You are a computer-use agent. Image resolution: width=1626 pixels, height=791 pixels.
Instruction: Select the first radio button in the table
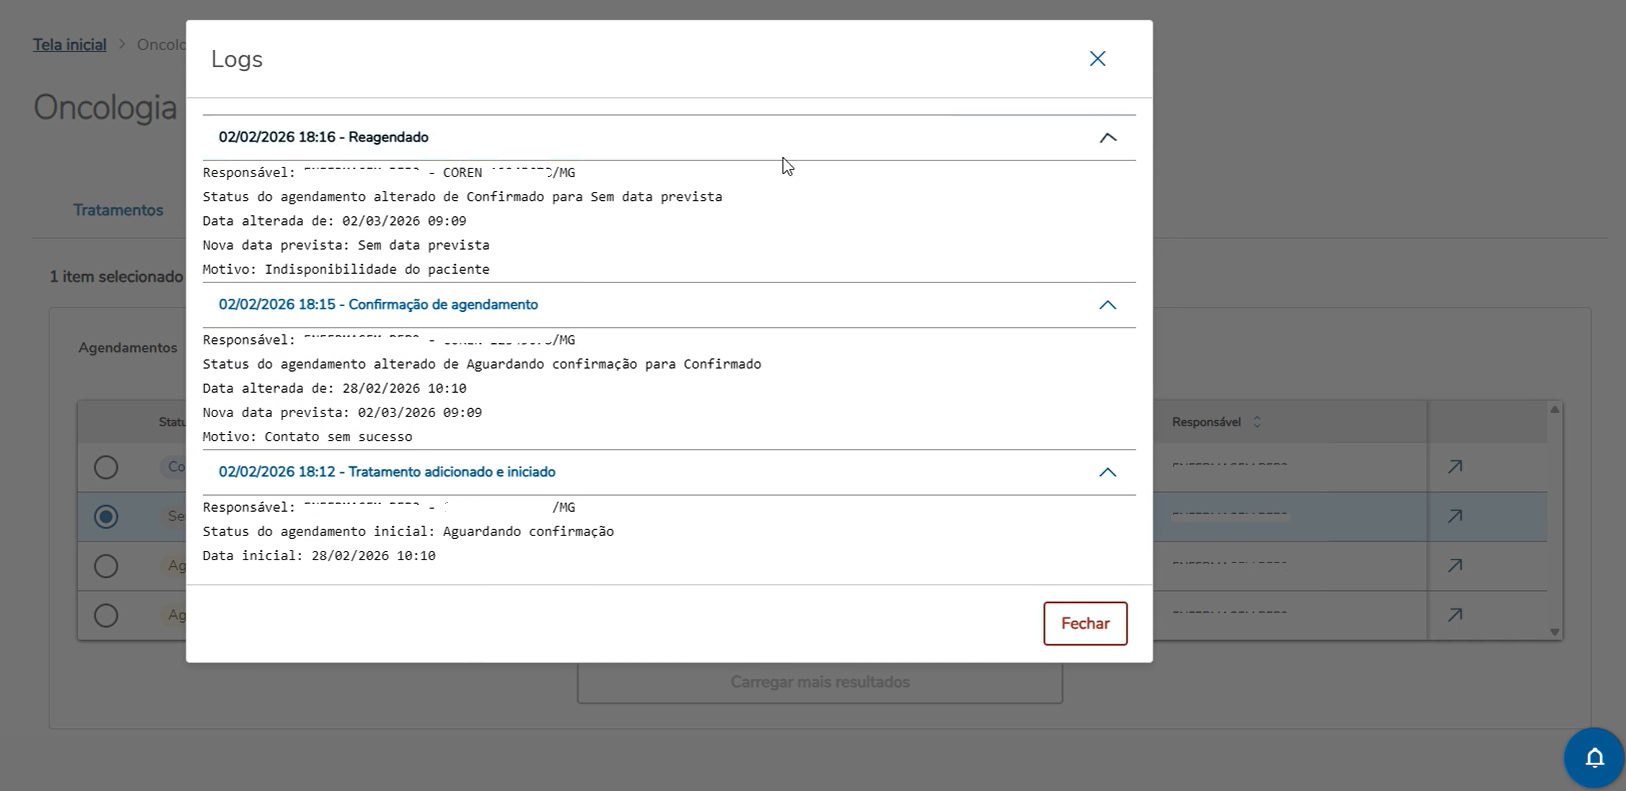coord(106,467)
